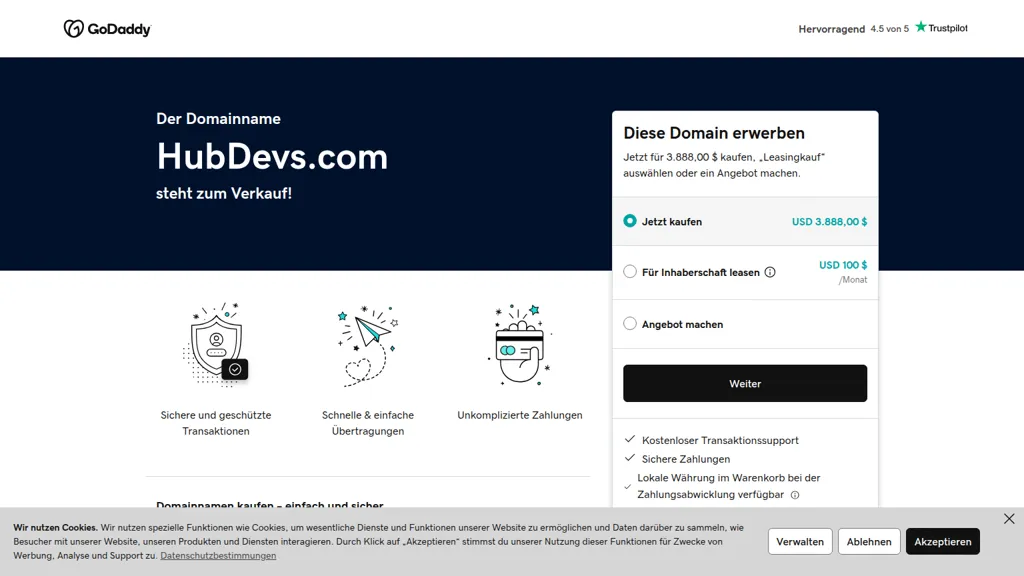The width and height of the screenshot is (1024, 576).
Task: Click the credit card payment illustration
Action: (520, 345)
